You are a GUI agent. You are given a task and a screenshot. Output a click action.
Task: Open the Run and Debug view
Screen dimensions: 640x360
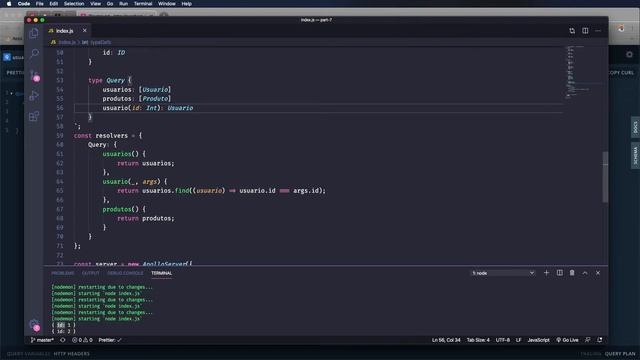34,96
